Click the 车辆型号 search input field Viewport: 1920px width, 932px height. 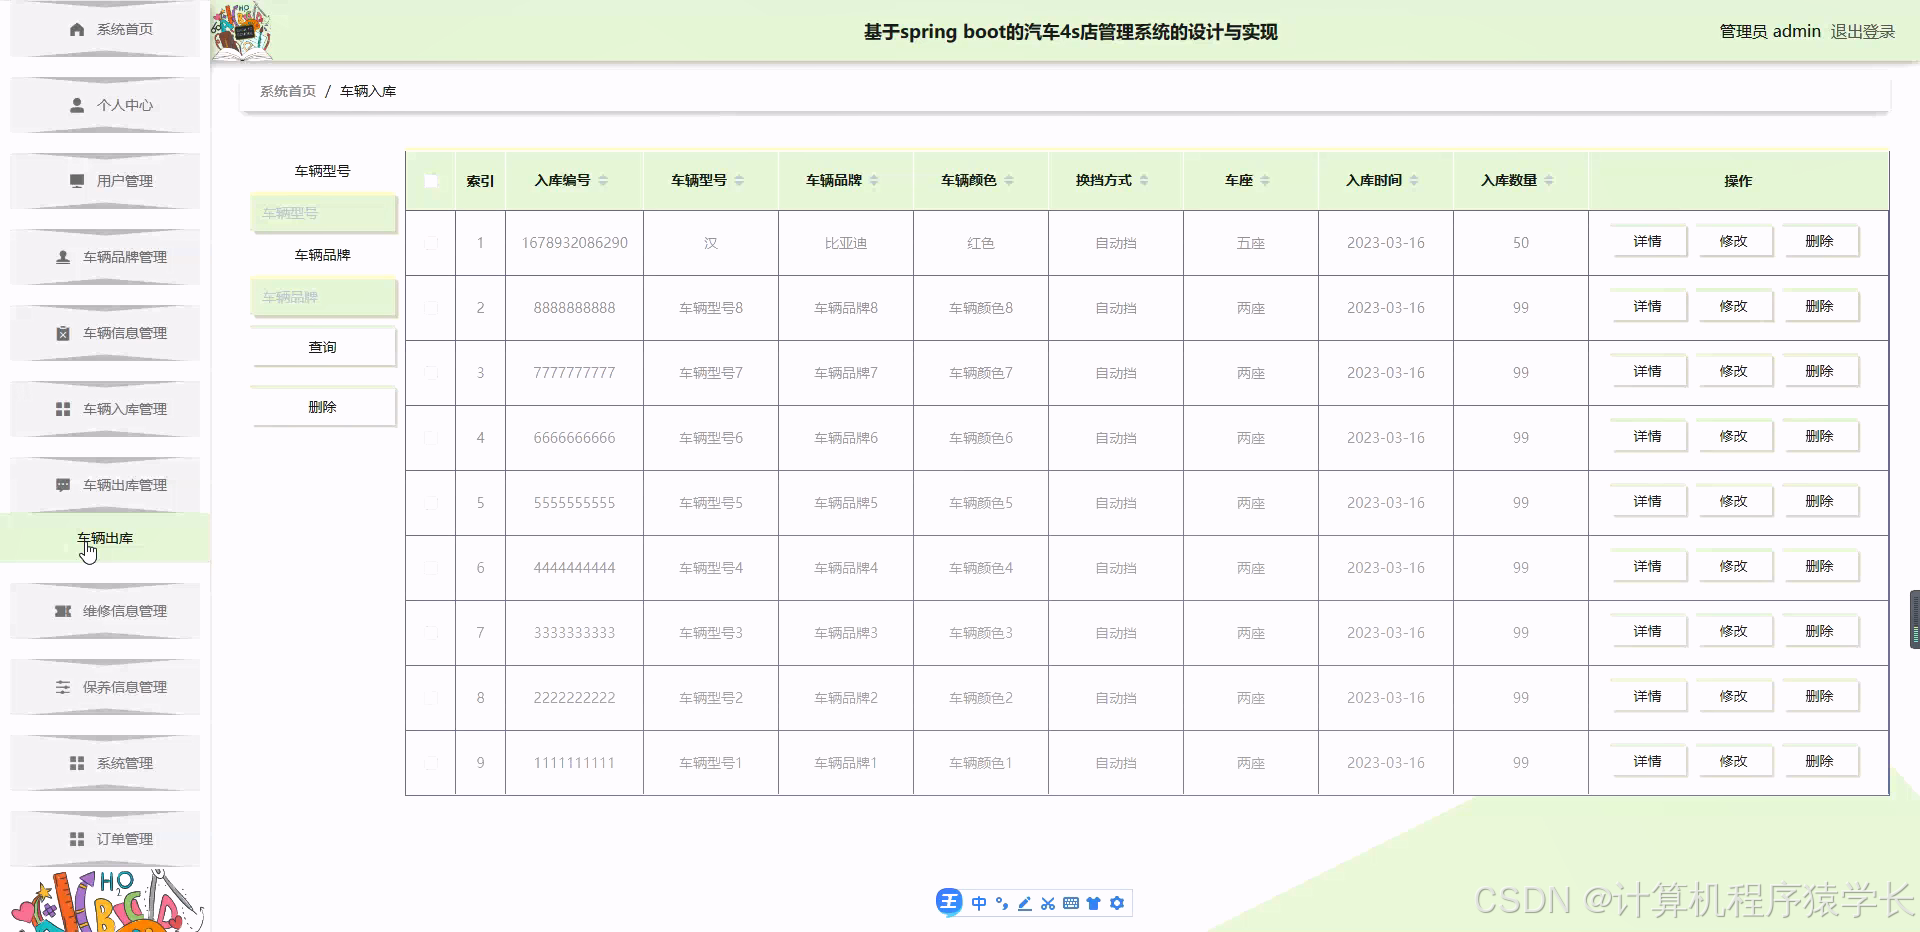point(322,213)
